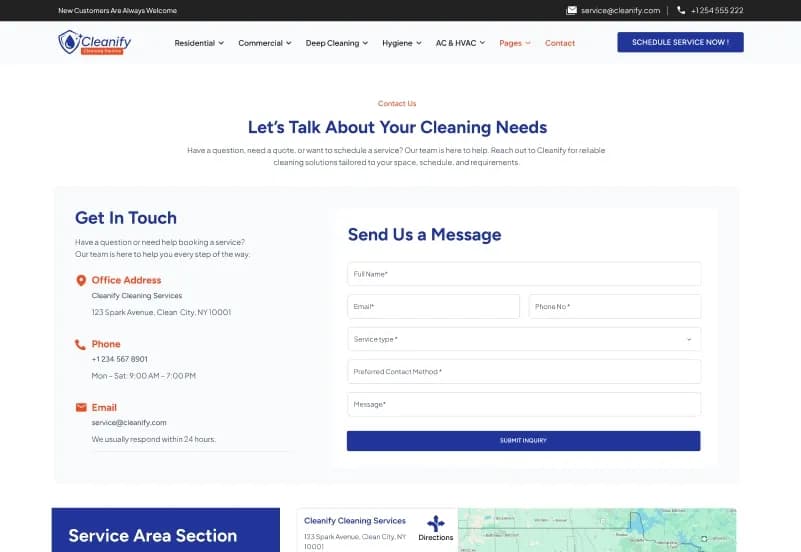
Task: Expand the Hygiene menu chevron
Action: click(x=419, y=43)
